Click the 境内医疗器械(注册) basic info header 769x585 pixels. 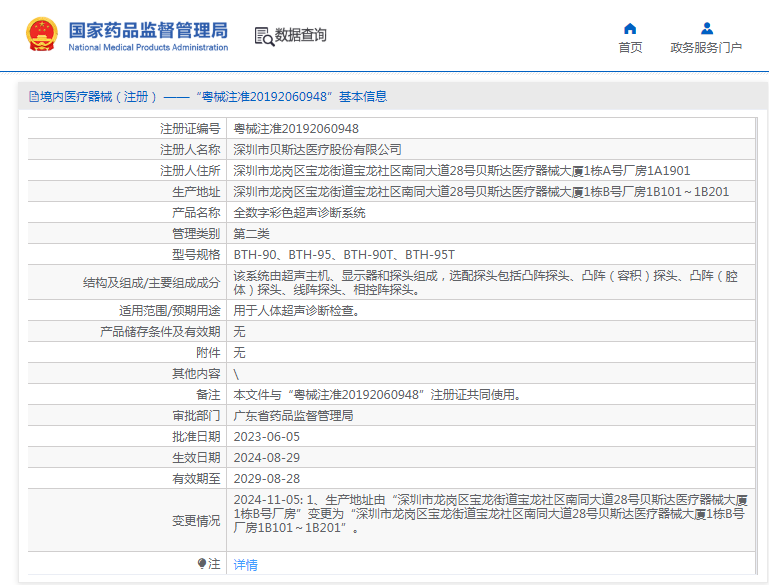tap(208, 97)
